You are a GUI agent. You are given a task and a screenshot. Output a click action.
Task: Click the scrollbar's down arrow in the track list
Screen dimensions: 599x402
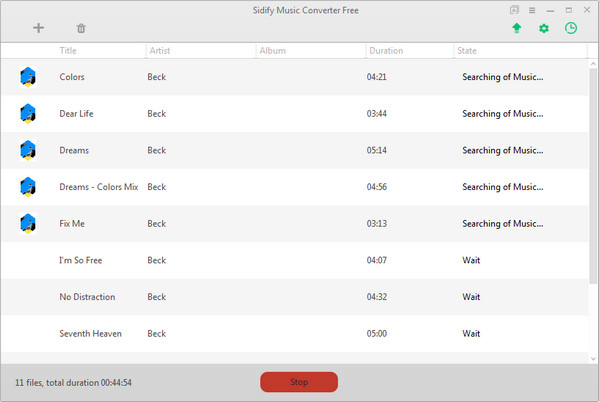tap(593, 358)
